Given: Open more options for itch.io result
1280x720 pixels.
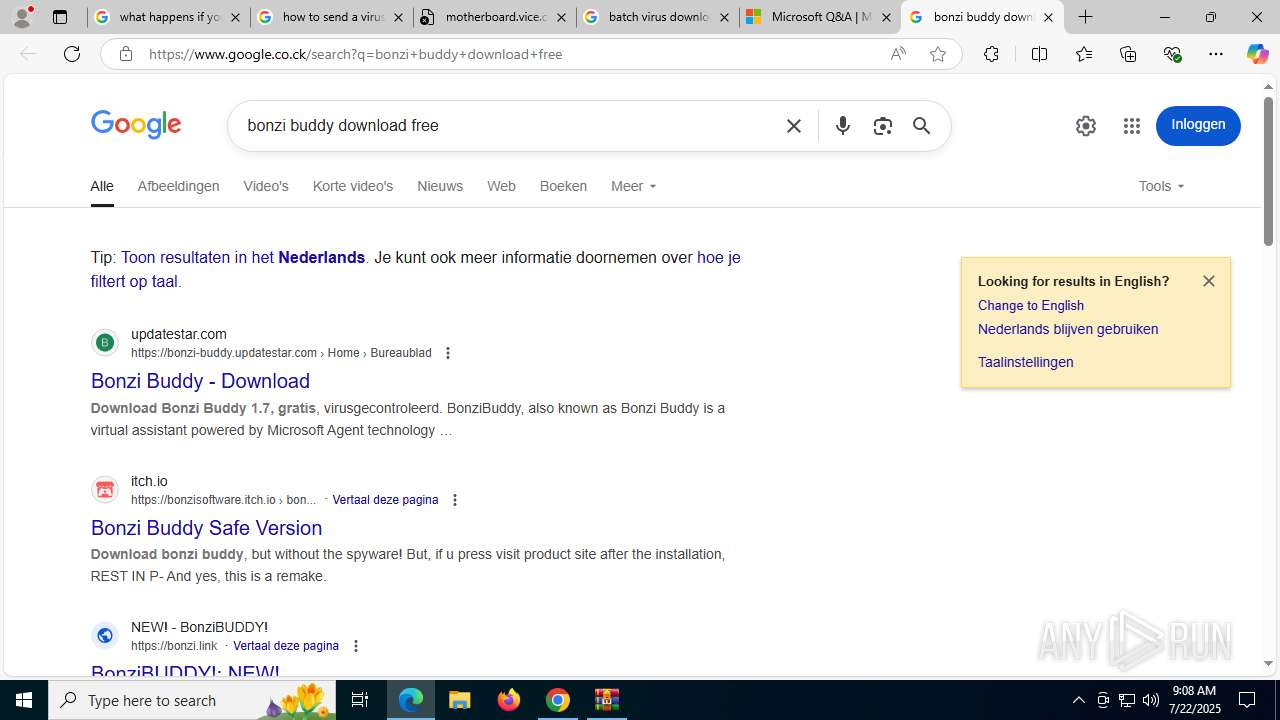Looking at the screenshot, I should (x=455, y=500).
